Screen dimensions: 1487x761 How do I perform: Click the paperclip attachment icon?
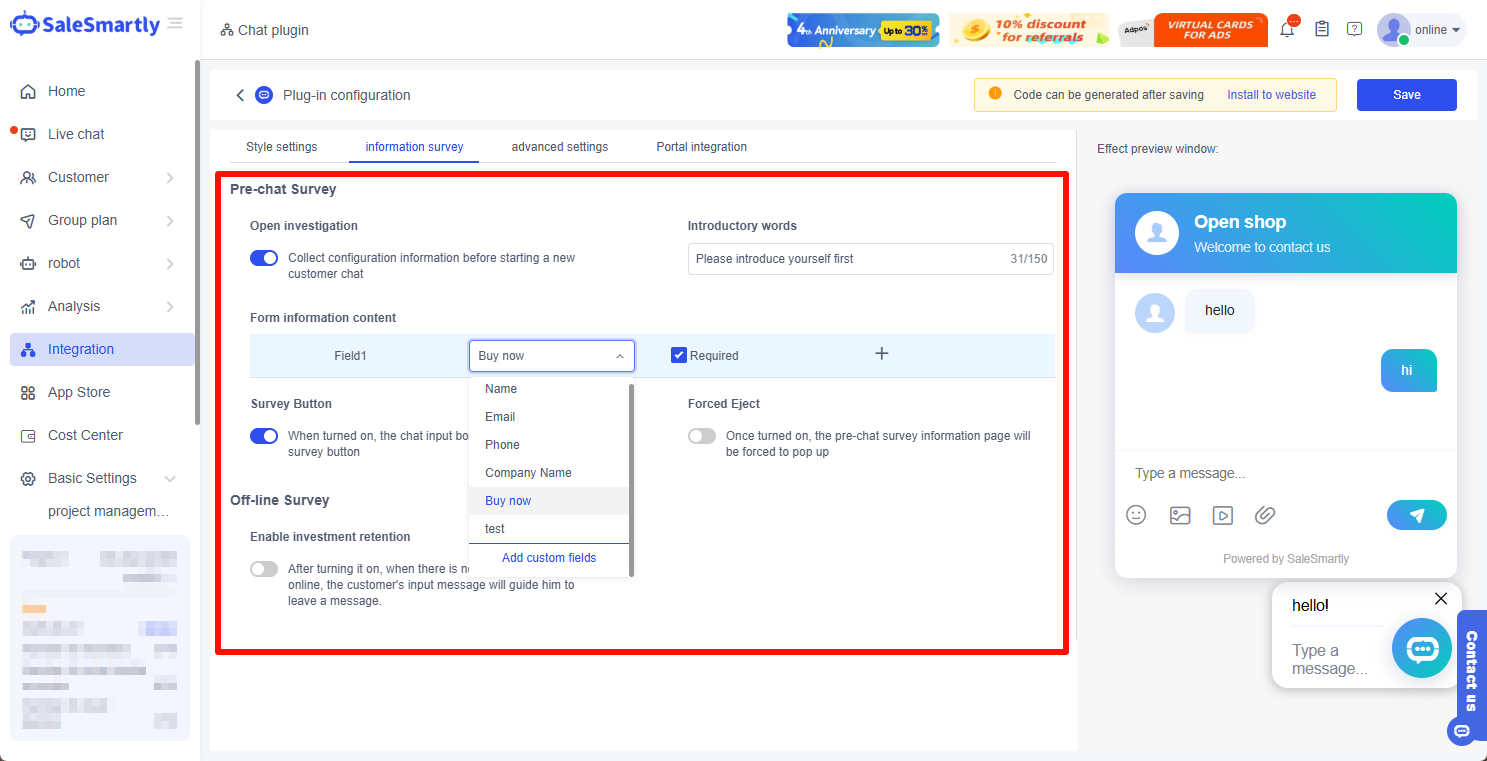pos(1265,515)
